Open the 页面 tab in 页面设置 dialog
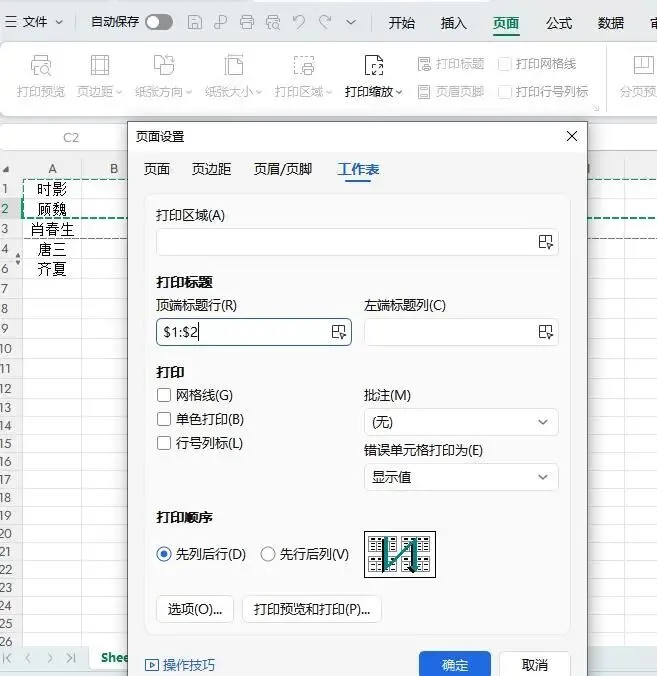The image size is (657, 676). [156, 169]
